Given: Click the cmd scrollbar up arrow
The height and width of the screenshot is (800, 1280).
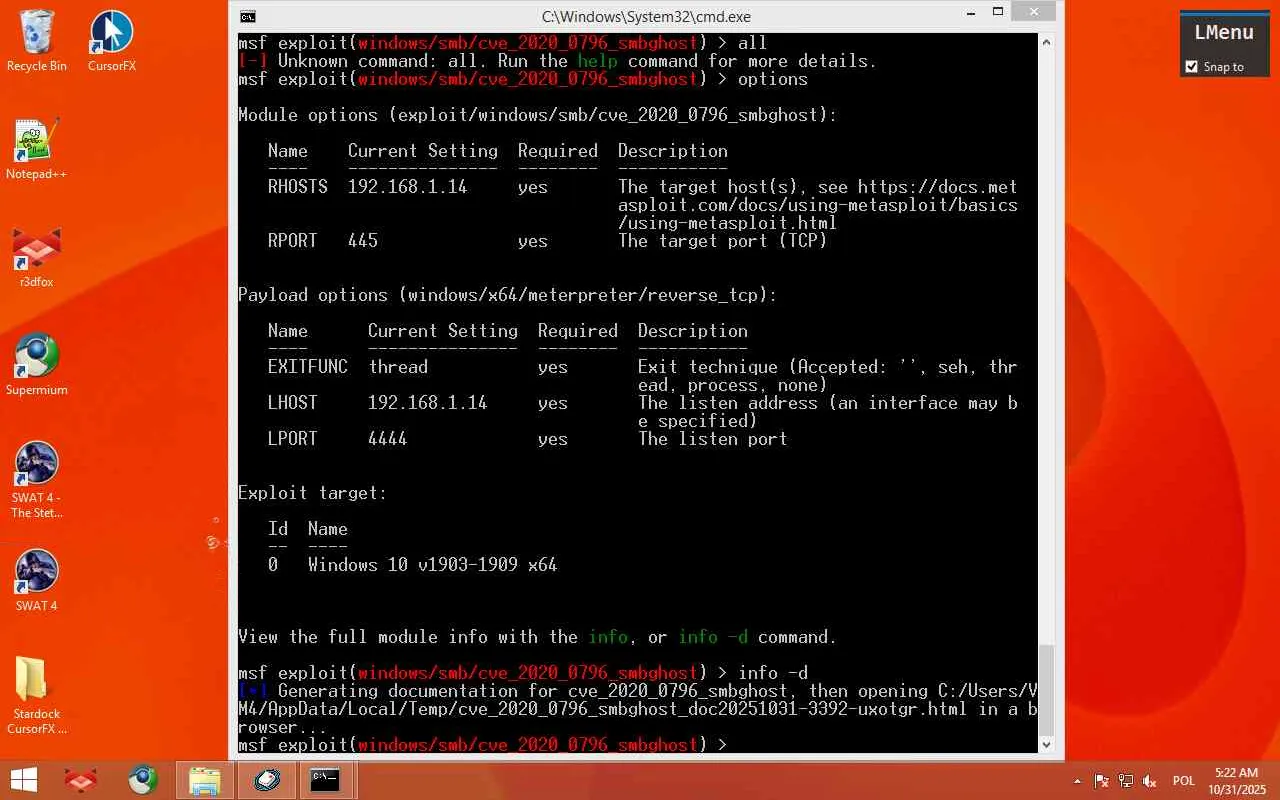Looking at the screenshot, I should tap(1047, 42).
